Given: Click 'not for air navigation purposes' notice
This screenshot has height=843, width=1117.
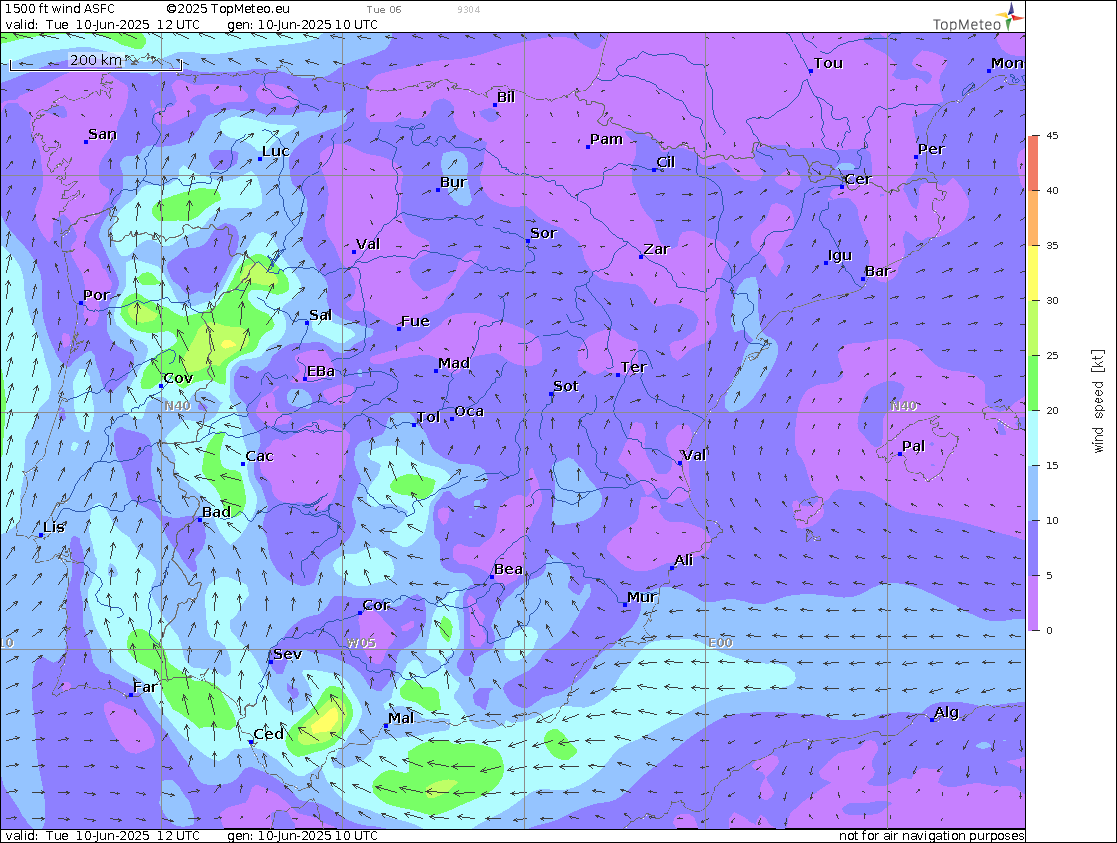Looking at the screenshot, I should pos(932,835).
